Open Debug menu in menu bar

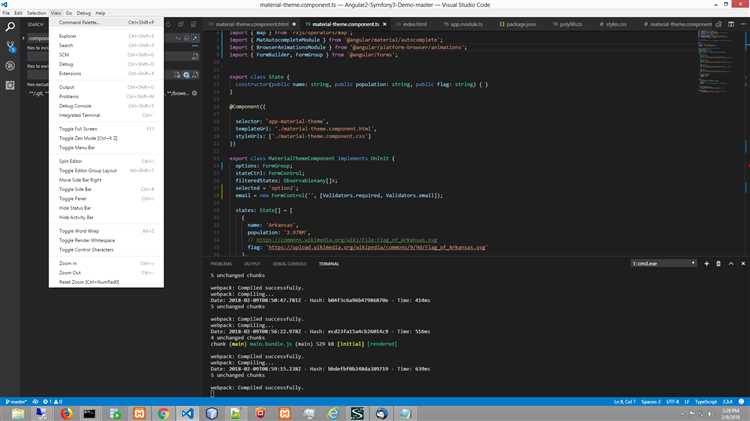point(84,13)
